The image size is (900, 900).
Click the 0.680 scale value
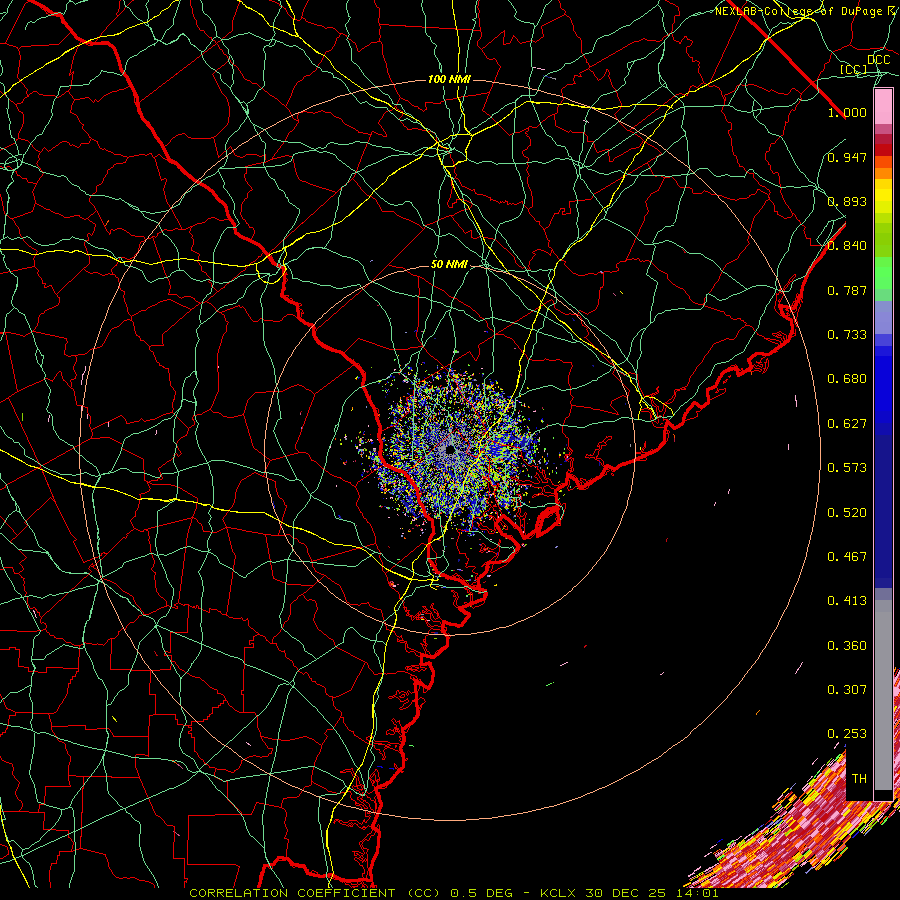[x=847, y=379]
